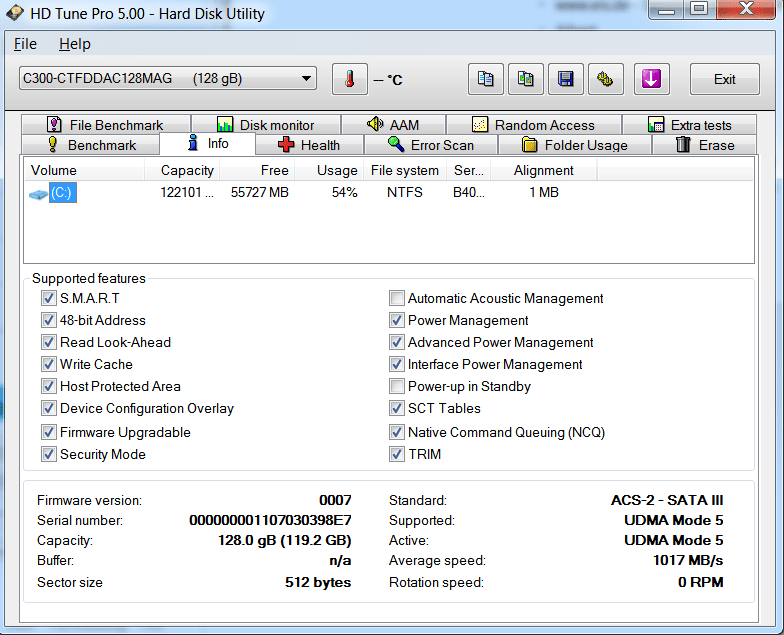Toggle the TRIM checkbox

(397, 454)
